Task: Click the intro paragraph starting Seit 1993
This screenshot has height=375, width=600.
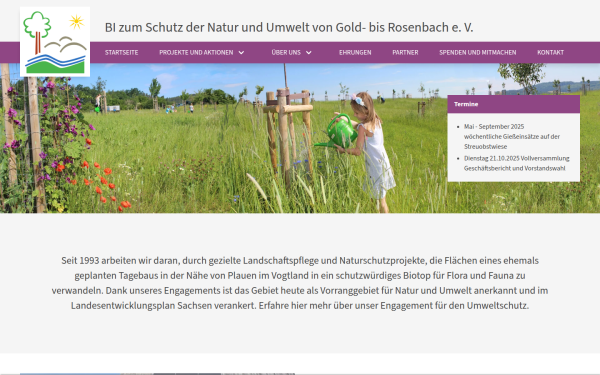Action: tap(300, 283)
